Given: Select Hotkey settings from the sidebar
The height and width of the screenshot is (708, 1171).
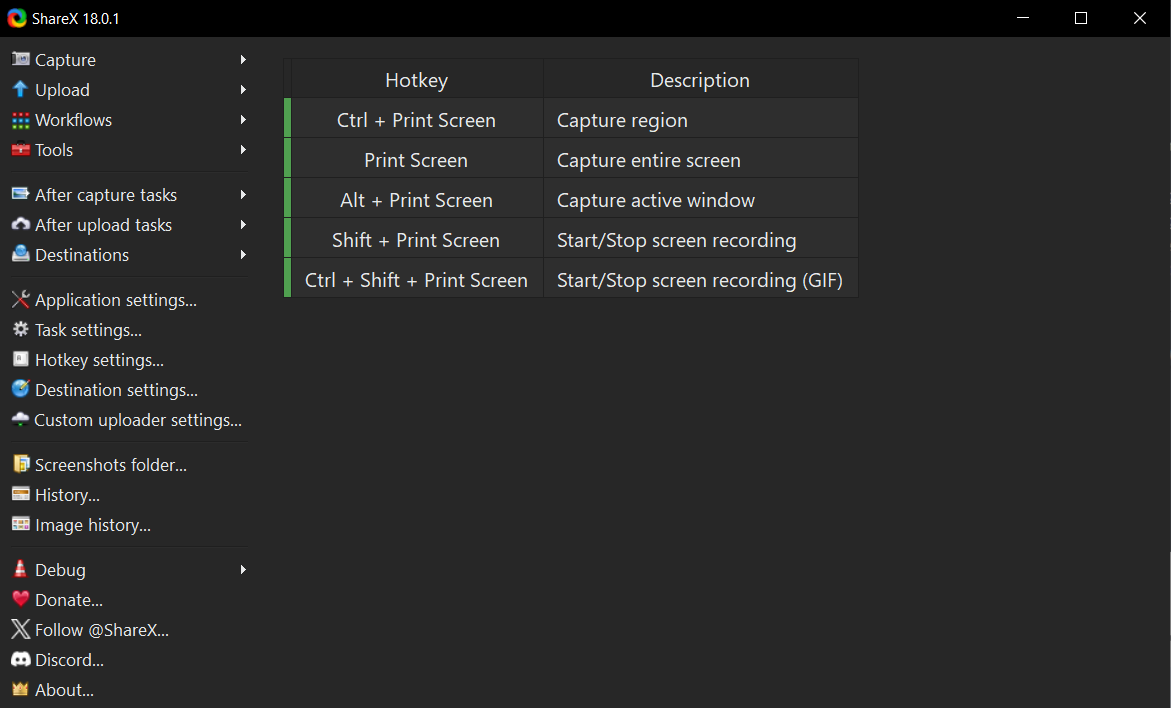Looking at the screenshot, I should click(x=98, y=359).
